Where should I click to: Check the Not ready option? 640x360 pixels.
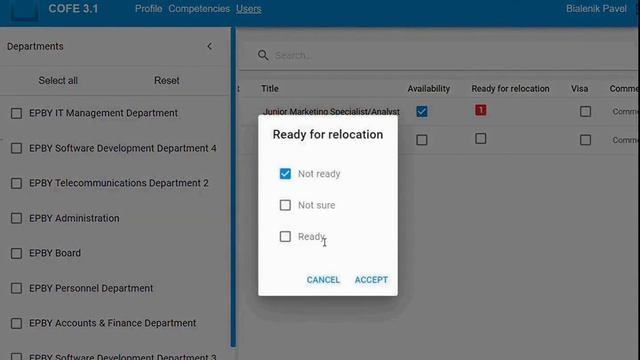click(285, 174)
